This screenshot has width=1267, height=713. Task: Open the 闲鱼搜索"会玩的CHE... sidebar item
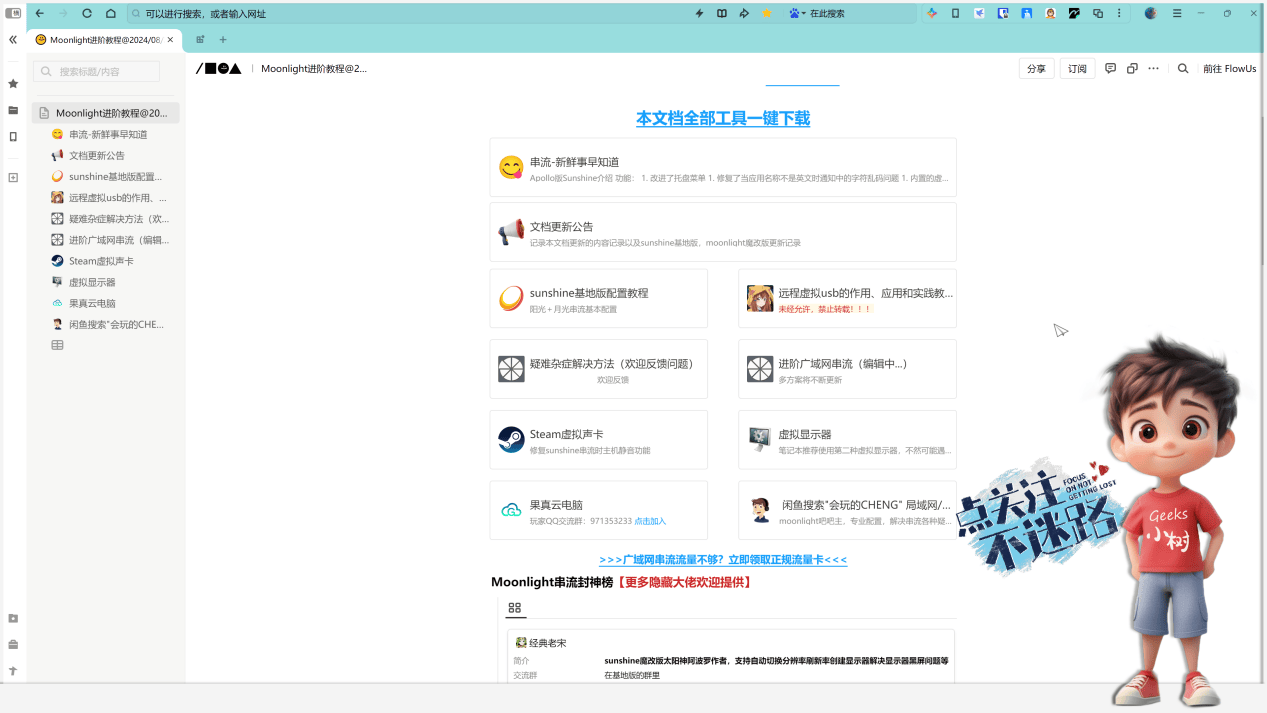(x=116, y=325)
